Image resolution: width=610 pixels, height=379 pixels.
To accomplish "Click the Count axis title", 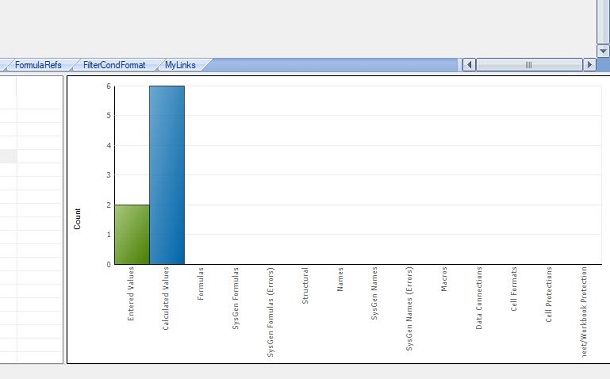I will (77, 219).
